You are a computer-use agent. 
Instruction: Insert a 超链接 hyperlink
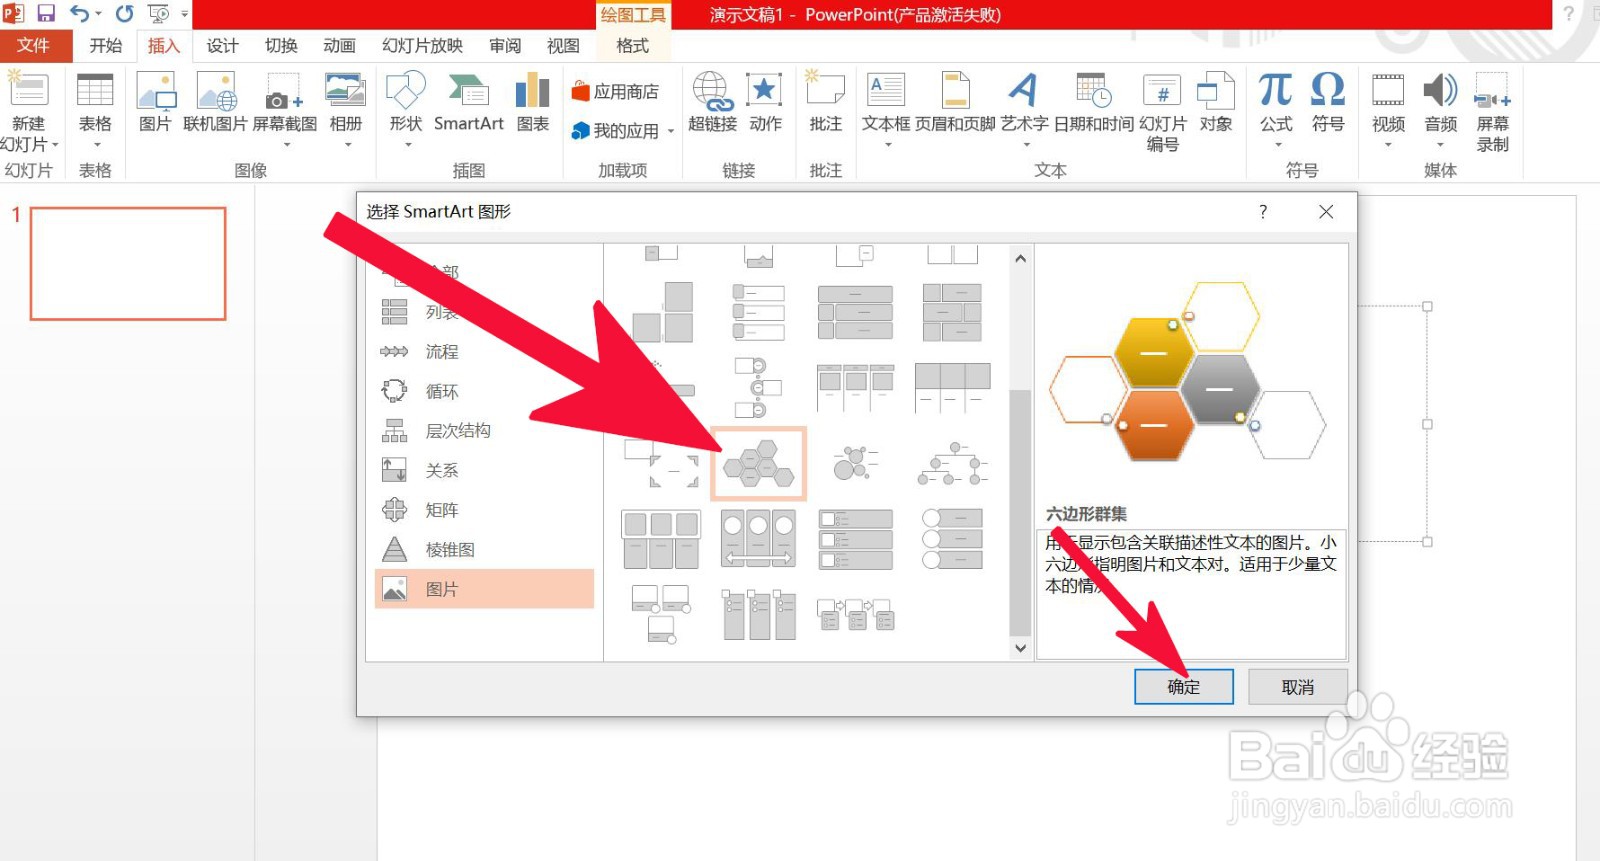point(712,103)
